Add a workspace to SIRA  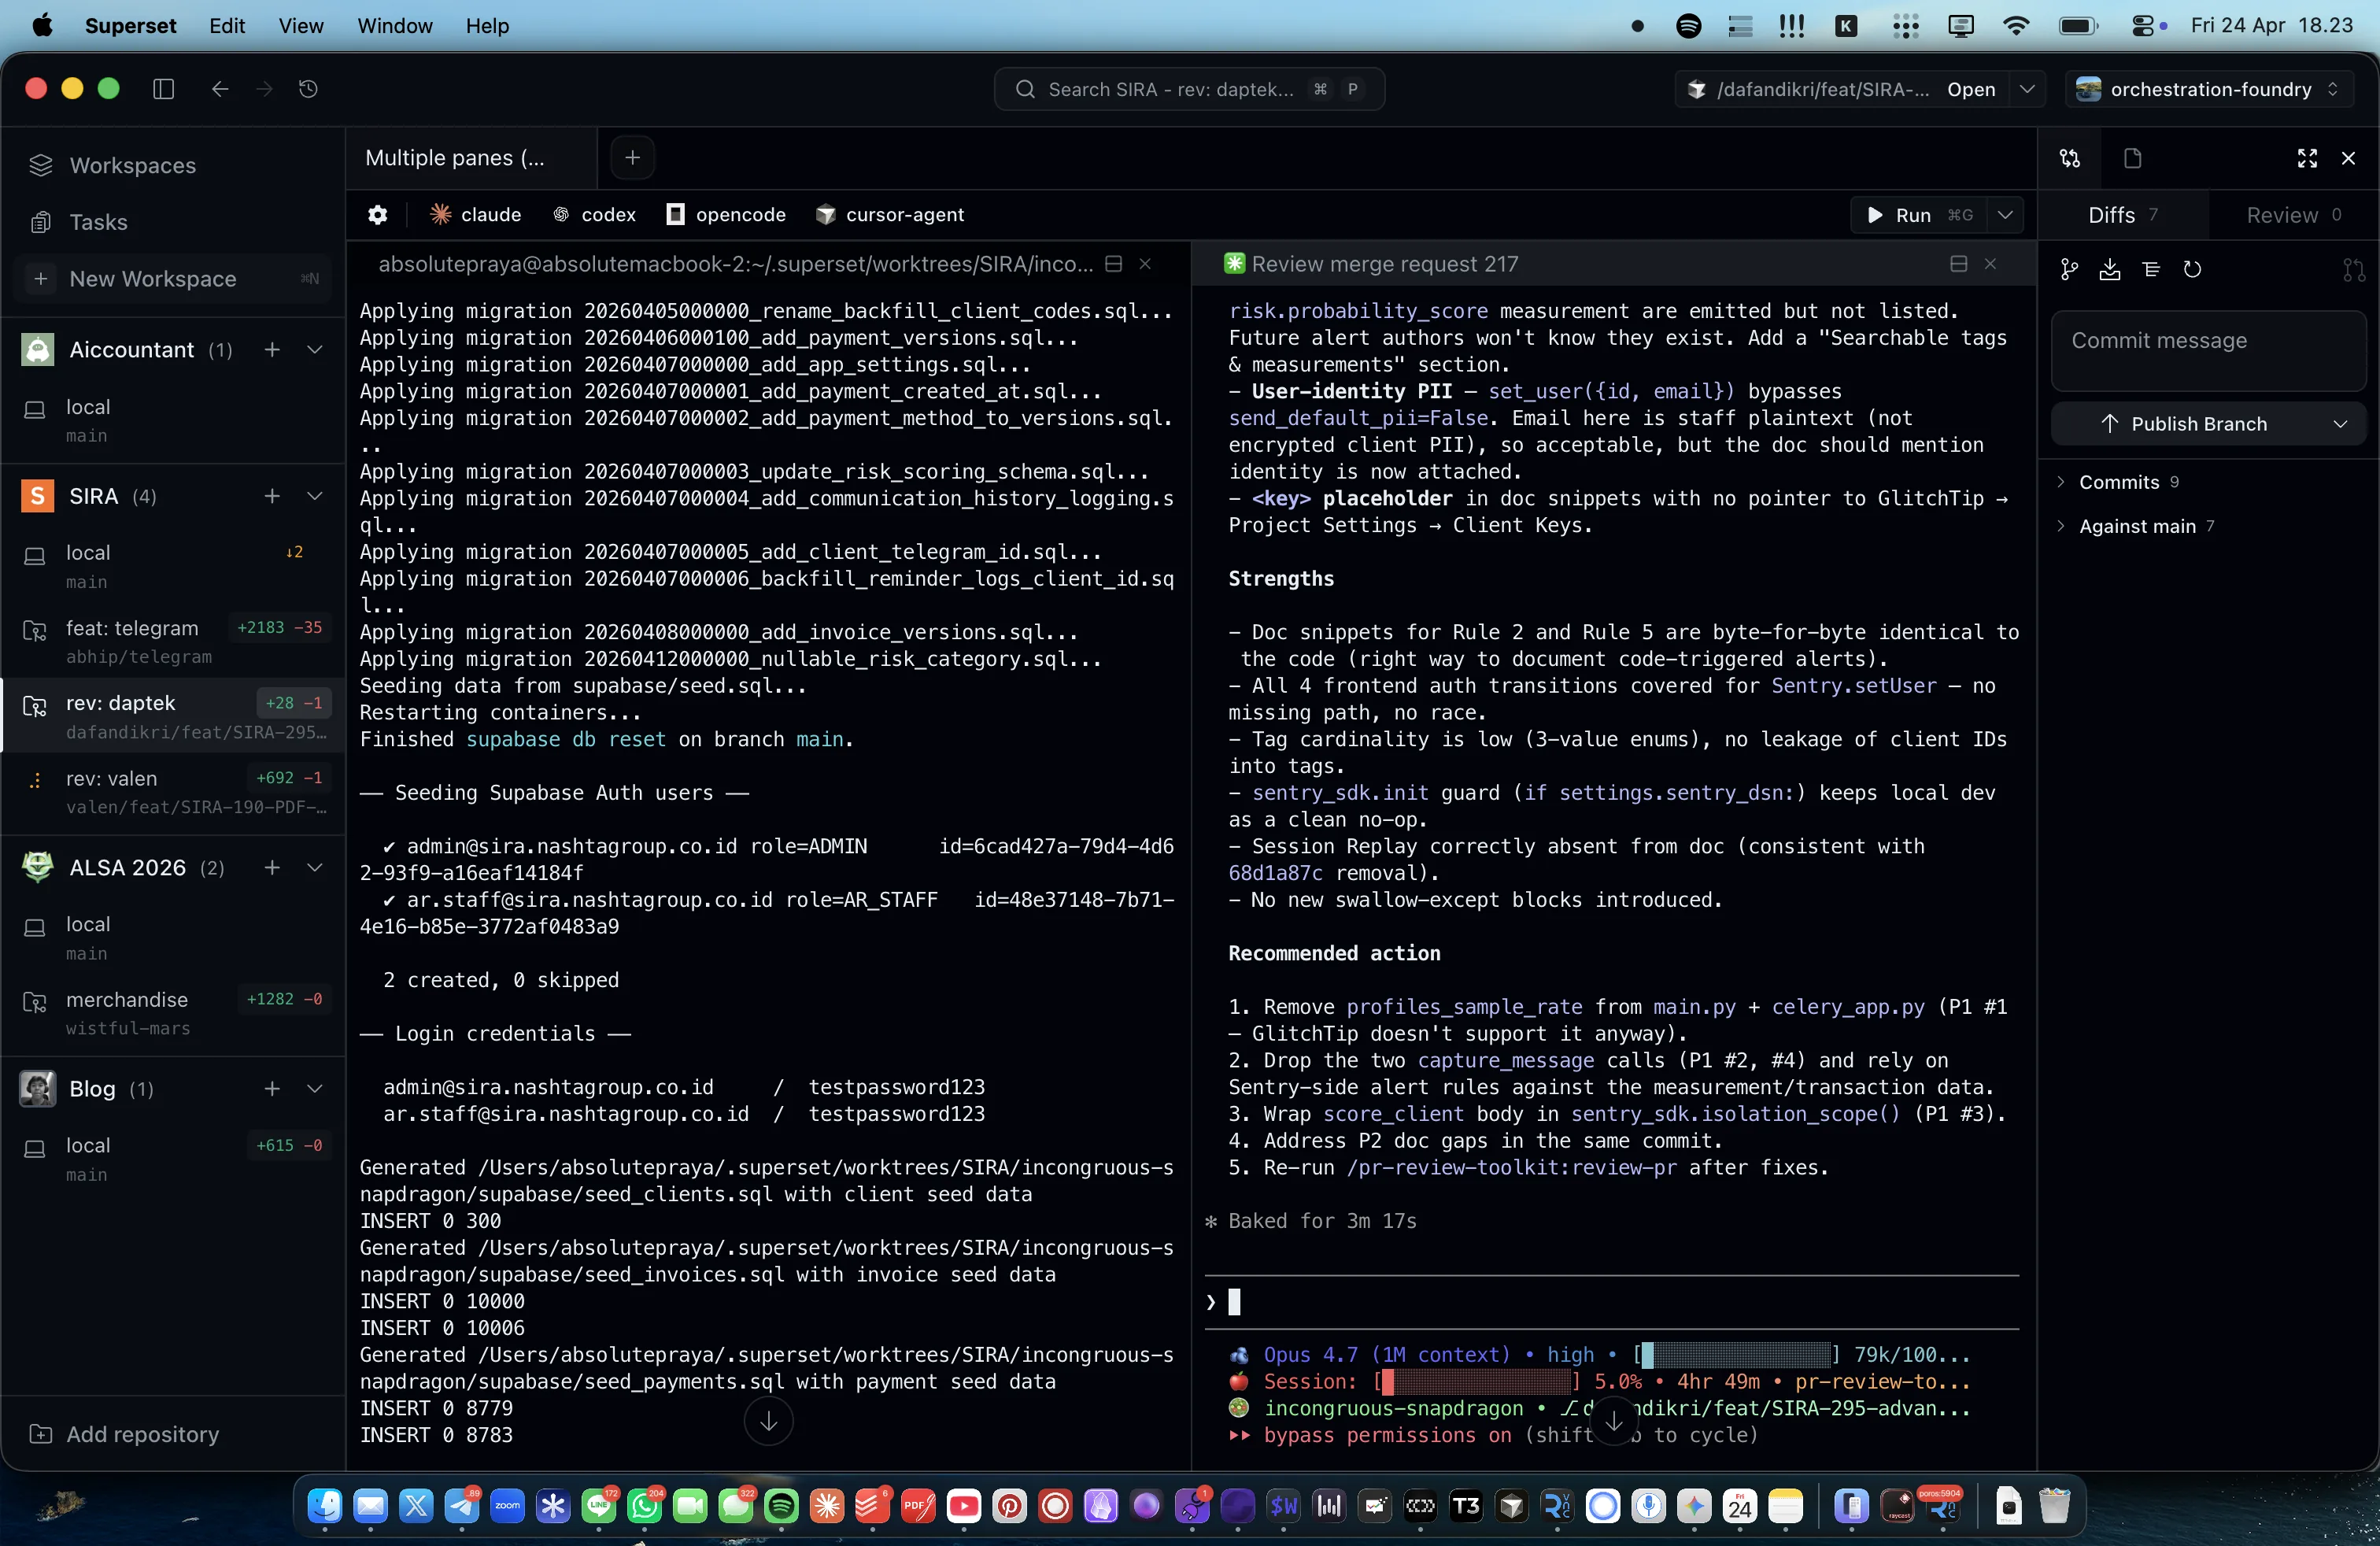pos(272,496)
